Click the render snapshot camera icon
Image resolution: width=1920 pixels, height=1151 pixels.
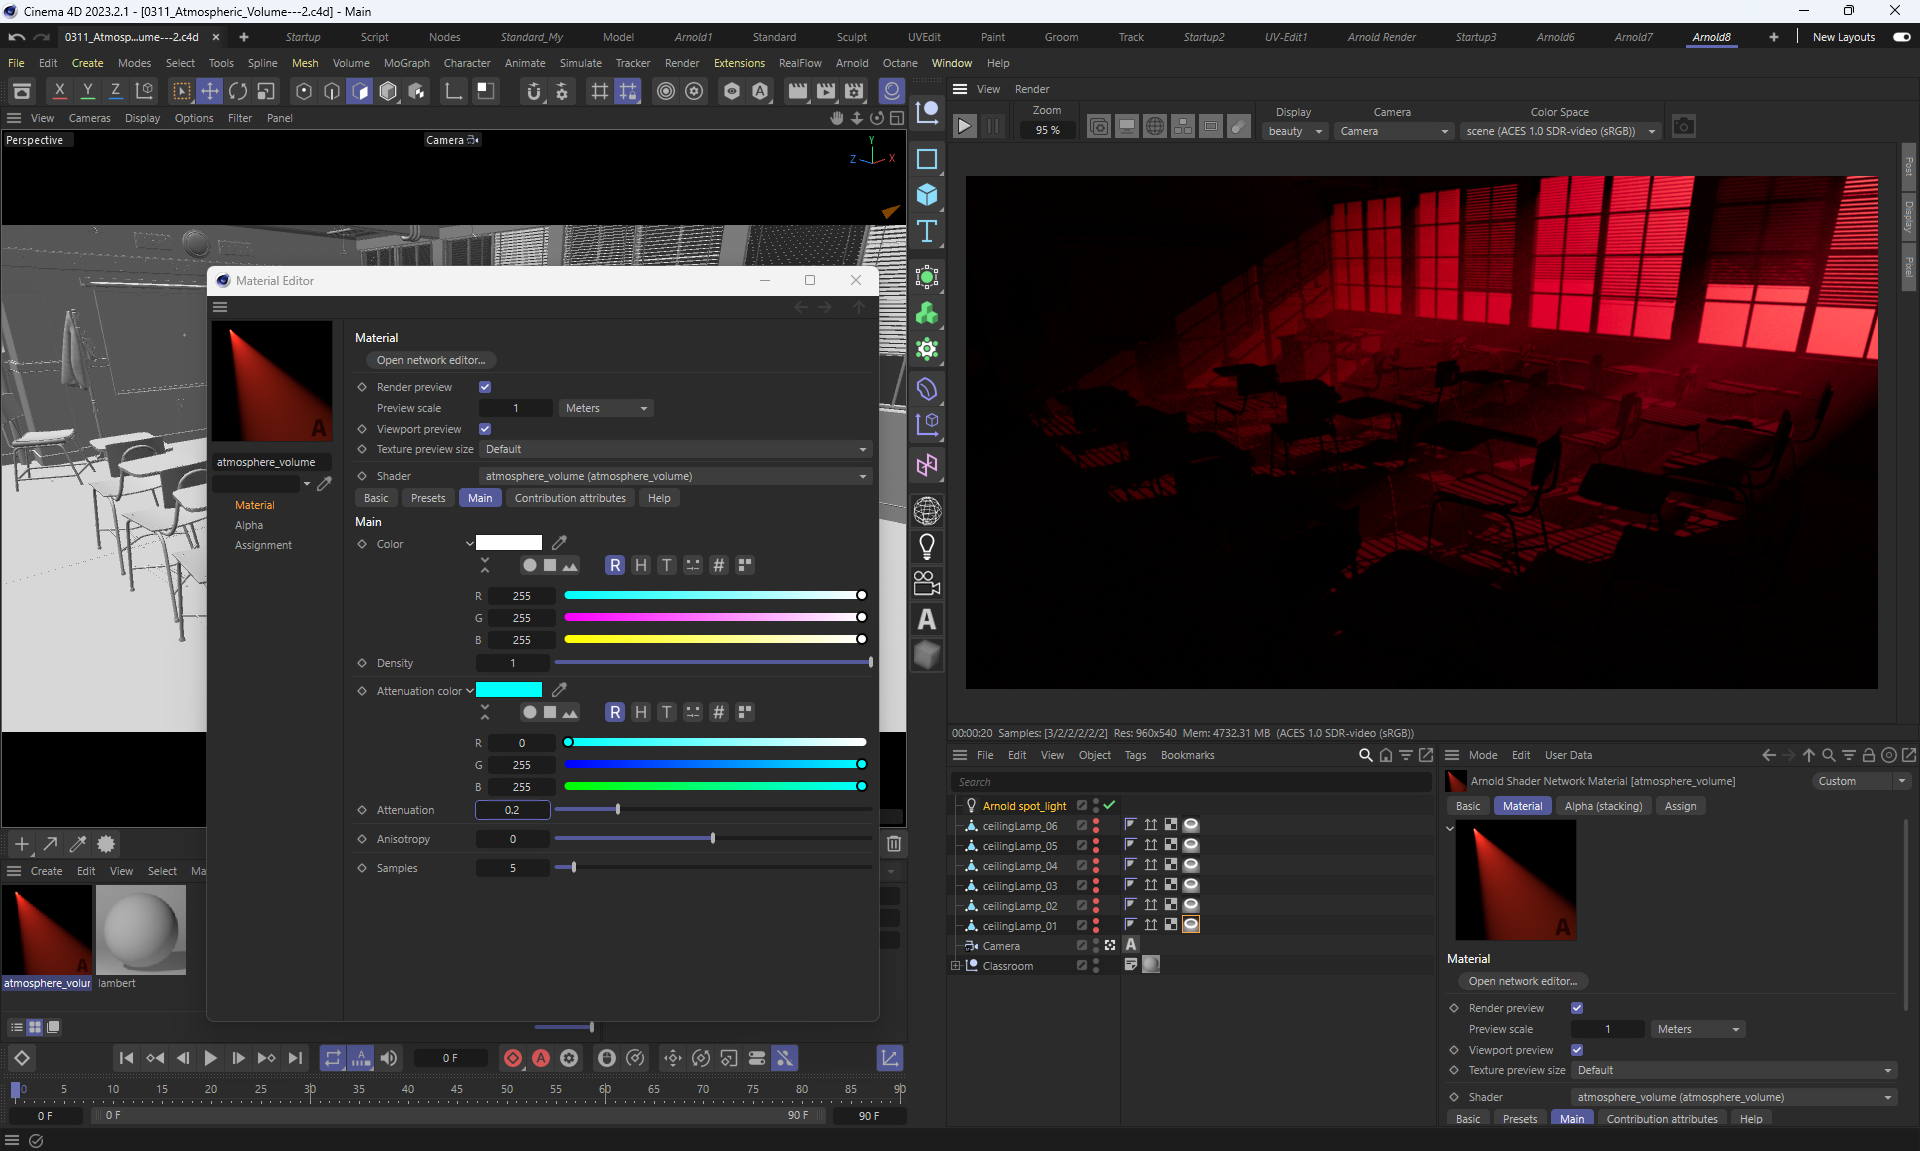[1684, 127]
